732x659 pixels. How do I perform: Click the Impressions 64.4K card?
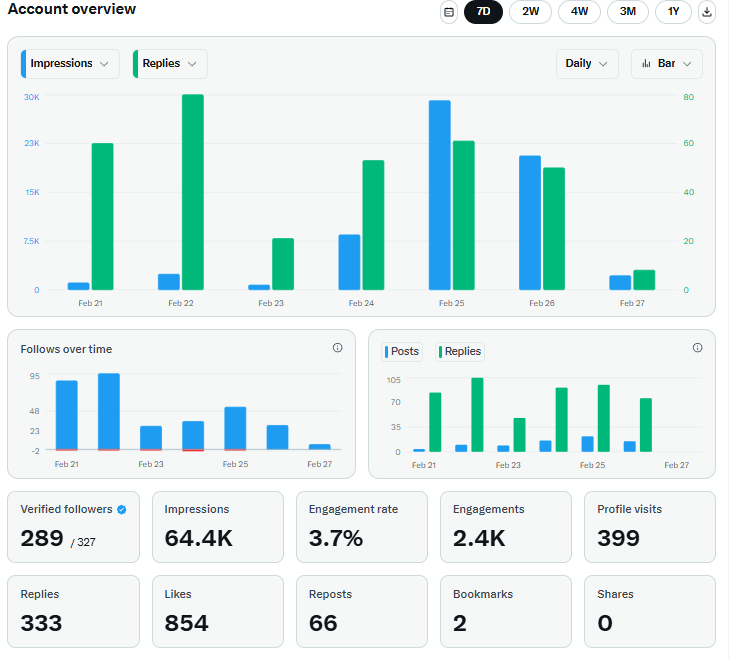[218, 527]
